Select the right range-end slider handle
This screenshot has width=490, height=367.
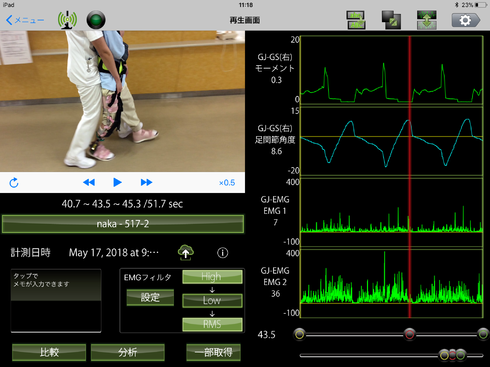pos(483,334)
